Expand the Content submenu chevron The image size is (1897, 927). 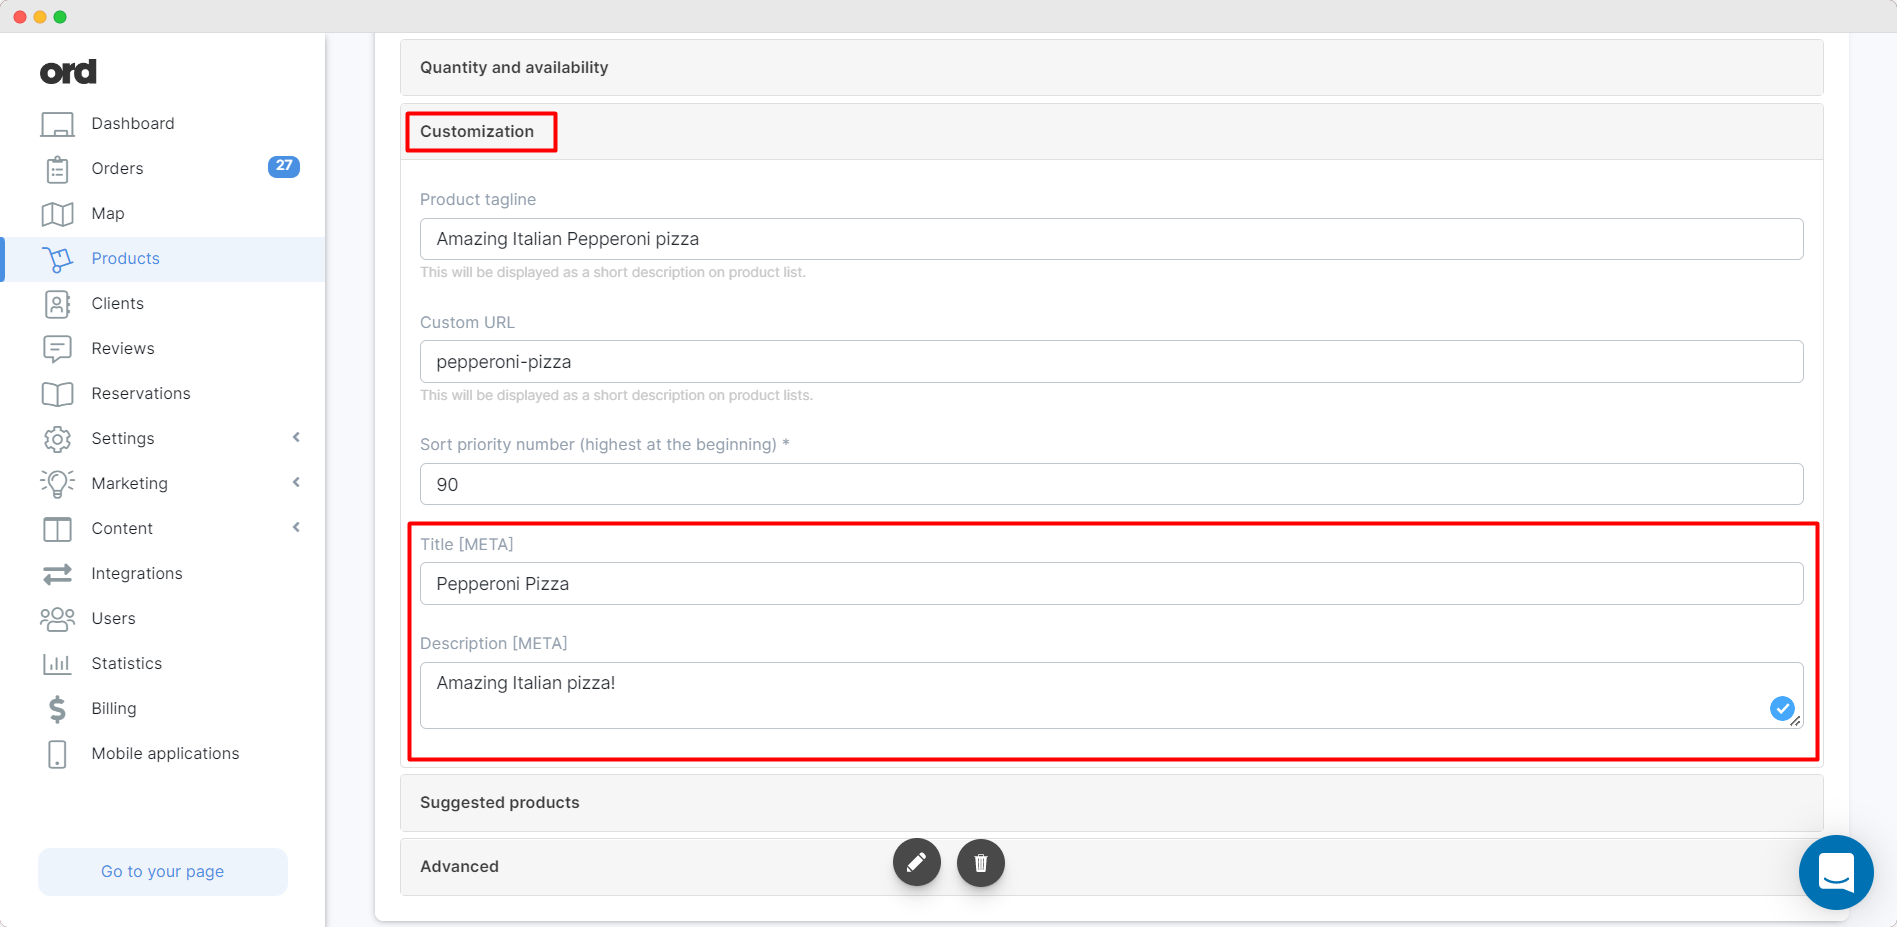click(x=296, y=528)
